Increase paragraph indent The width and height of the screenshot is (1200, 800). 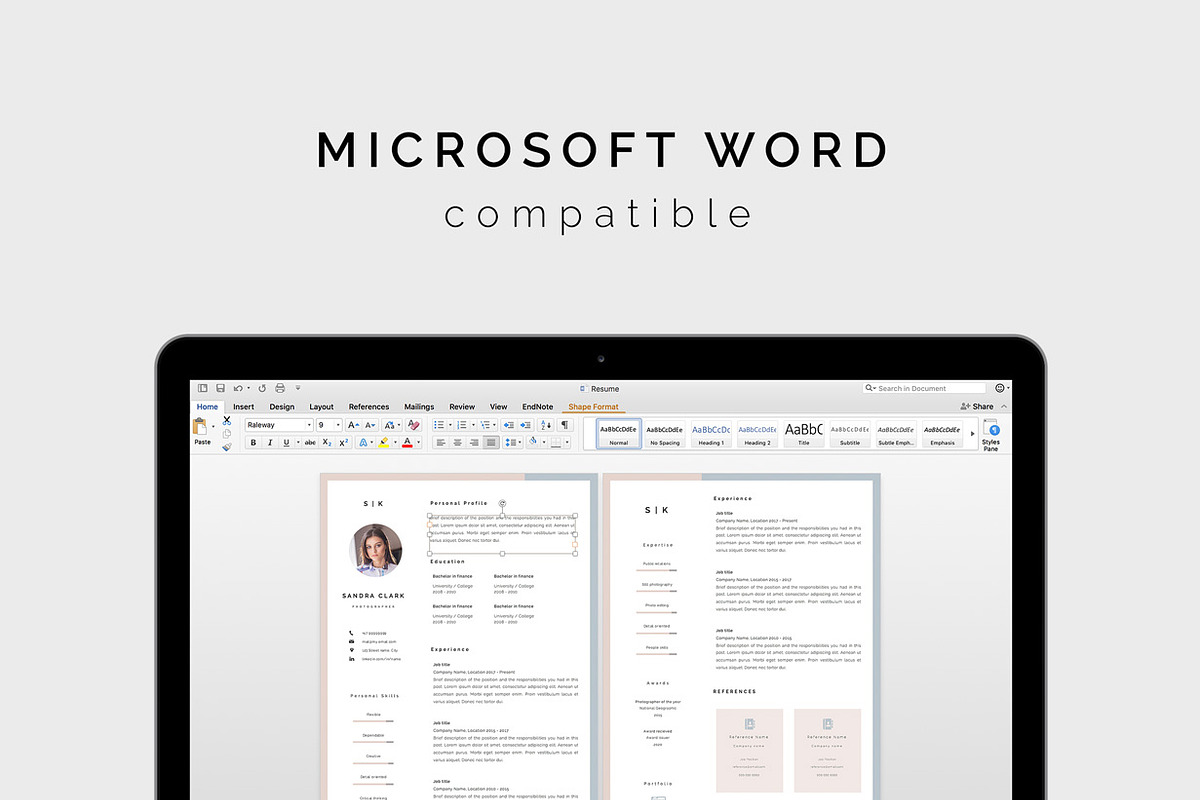(x=526, y=425)
